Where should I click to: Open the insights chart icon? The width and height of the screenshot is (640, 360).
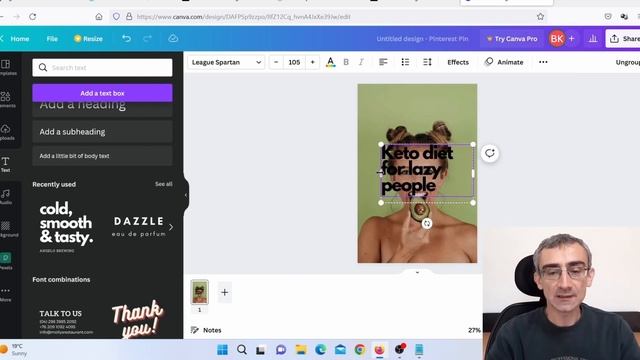coord(593,39)
